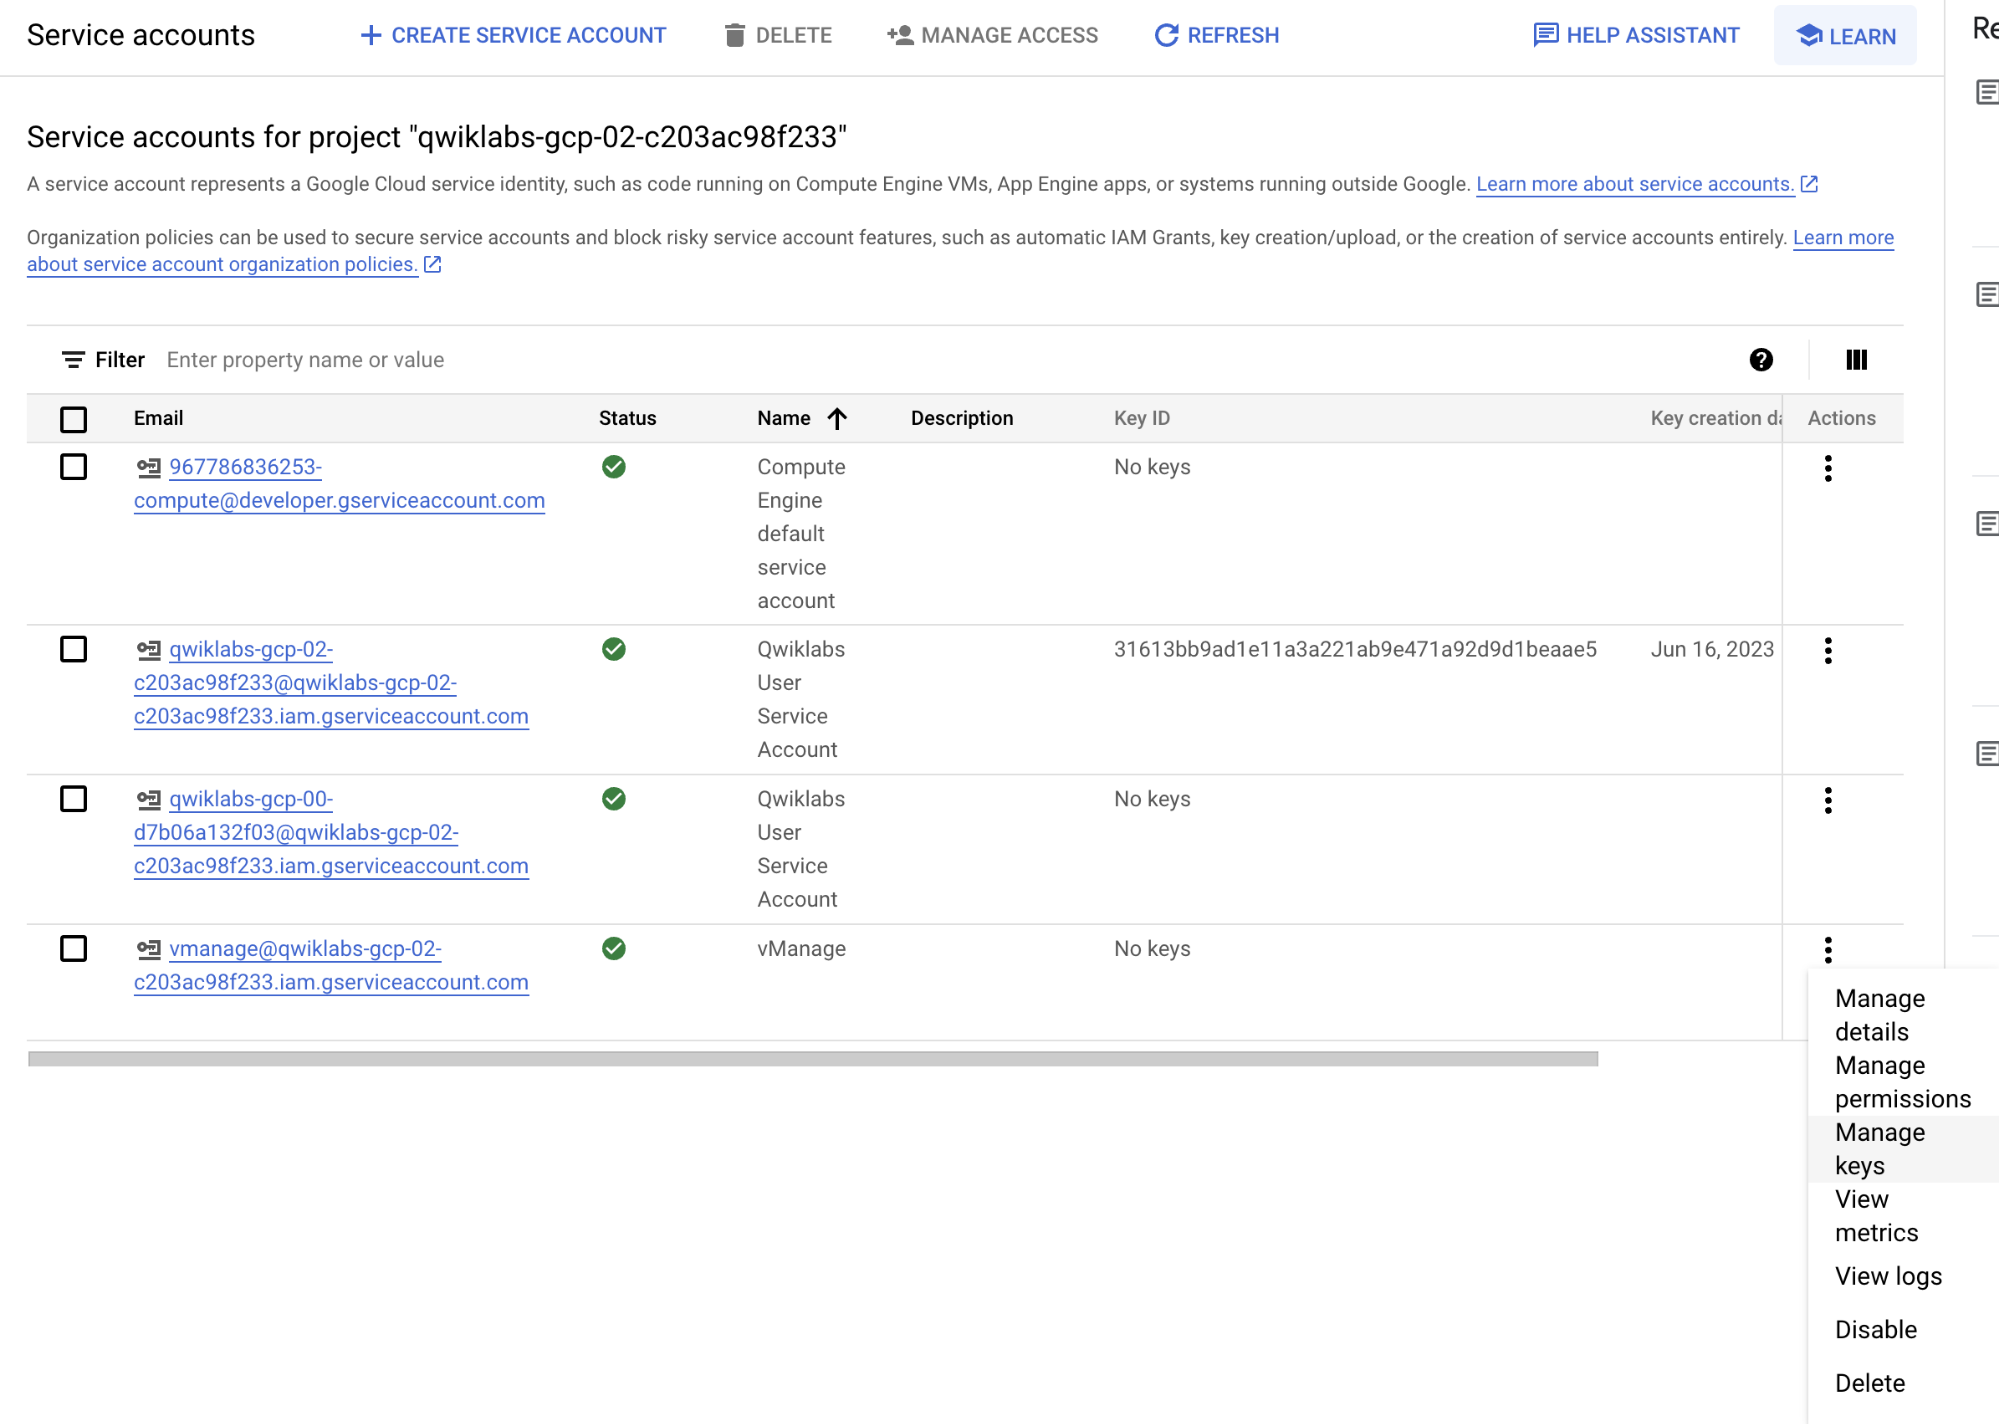
Task: Click the filter list icon
Action: [x=73, y=359]
